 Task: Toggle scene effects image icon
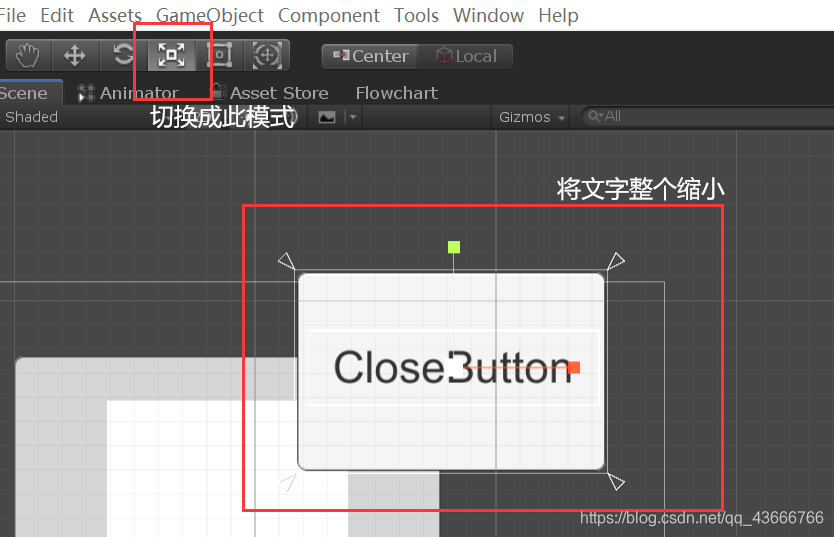pyautogui.click(x=327, y=117)
